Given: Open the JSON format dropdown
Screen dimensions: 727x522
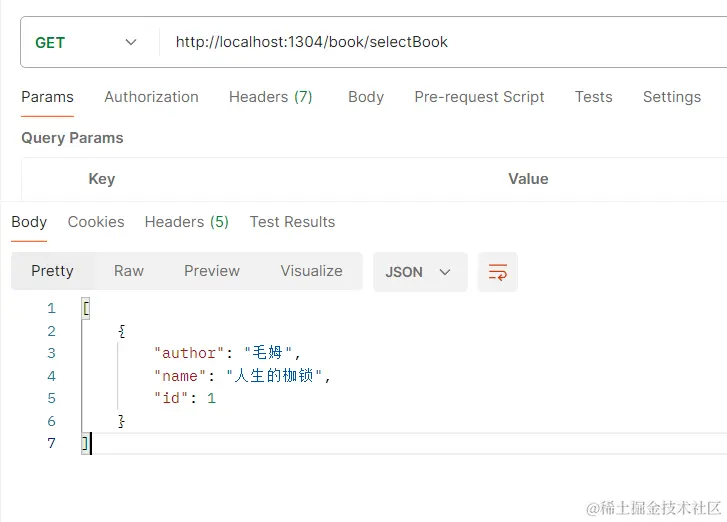Looking at the screenshot, I should pyautogui.click(x=420, y=272).
